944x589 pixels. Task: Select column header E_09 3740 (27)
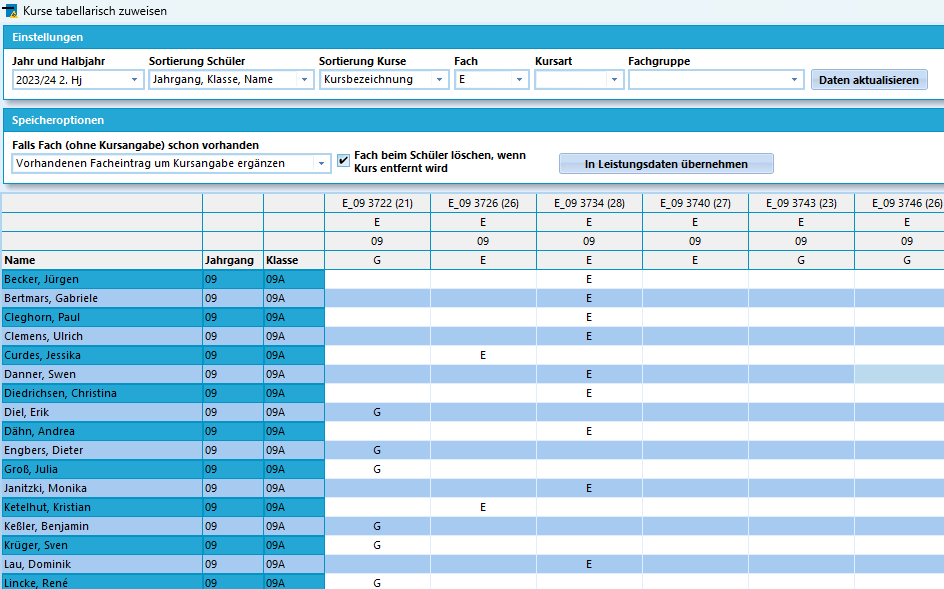695,203
